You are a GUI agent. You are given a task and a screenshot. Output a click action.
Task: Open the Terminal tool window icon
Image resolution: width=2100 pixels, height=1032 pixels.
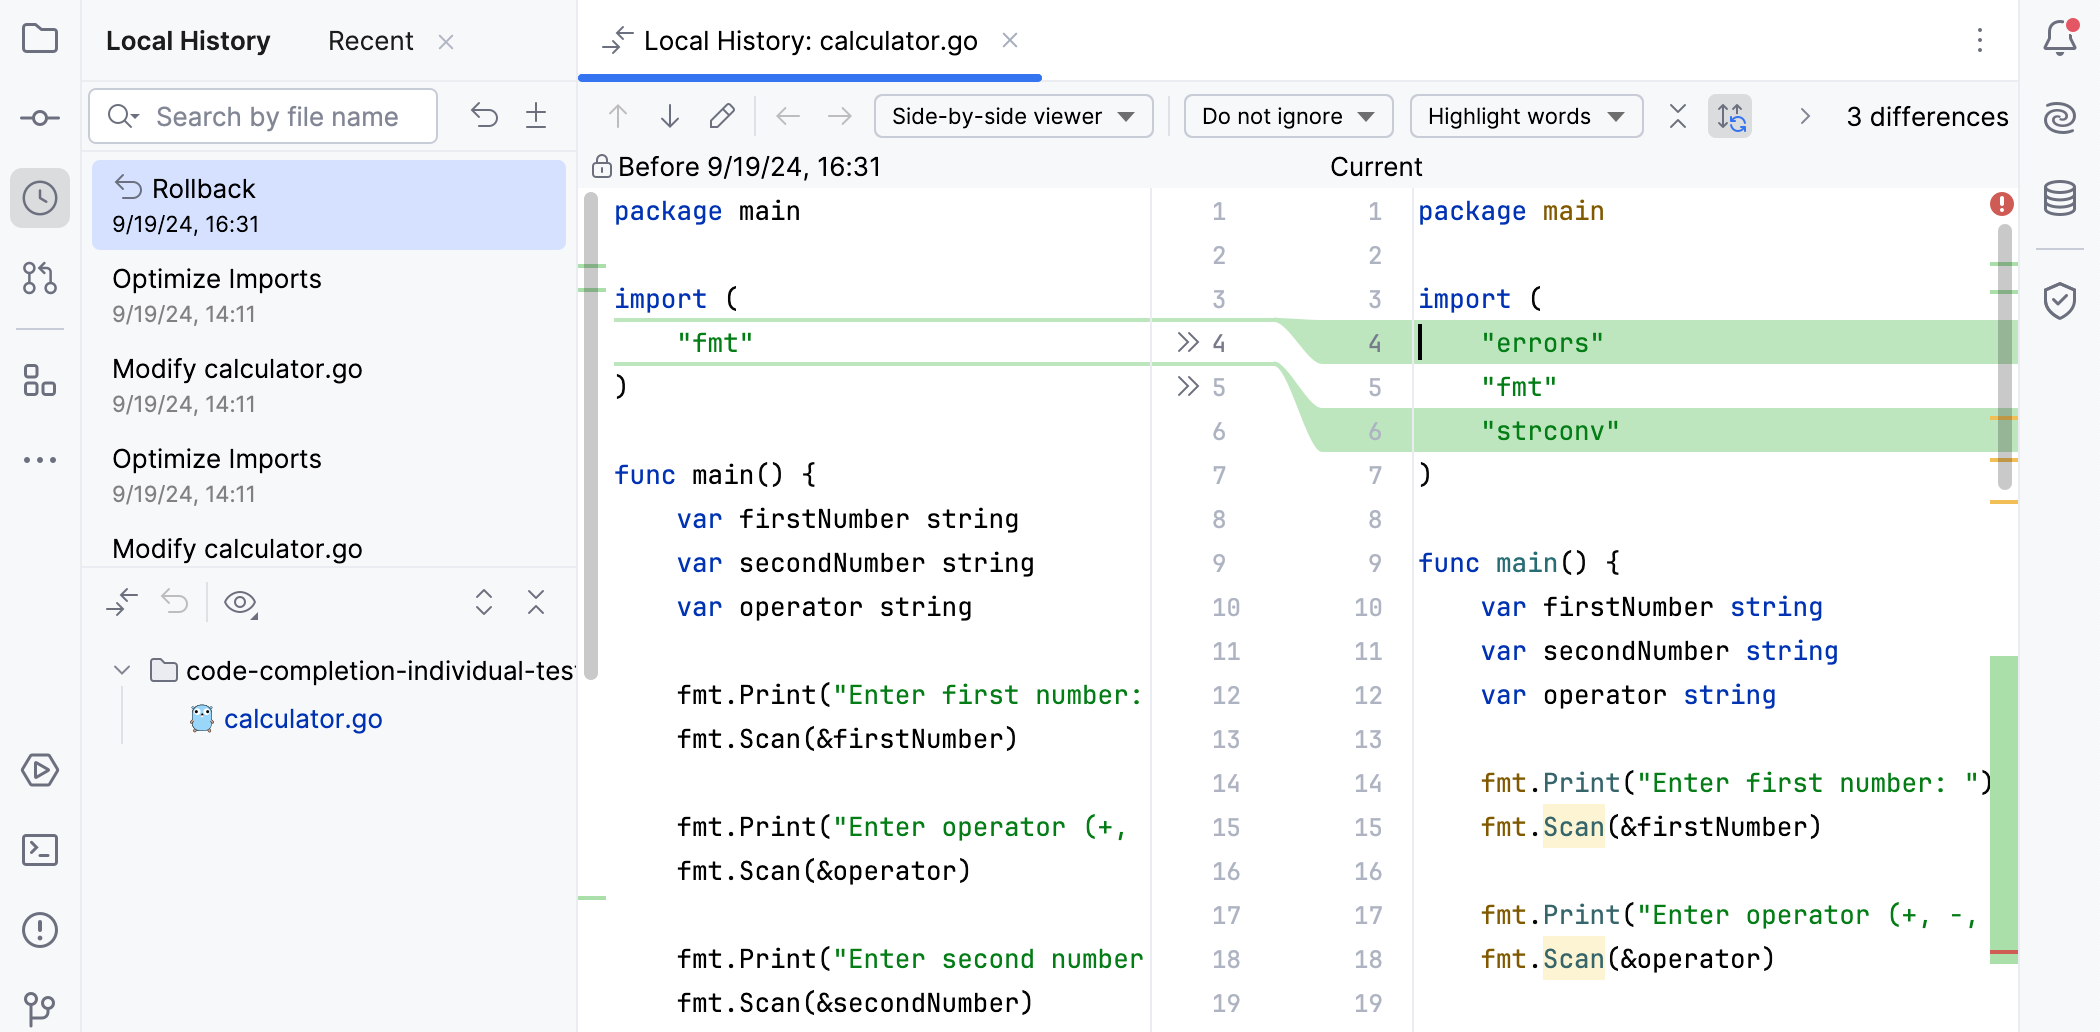(40, 850)
